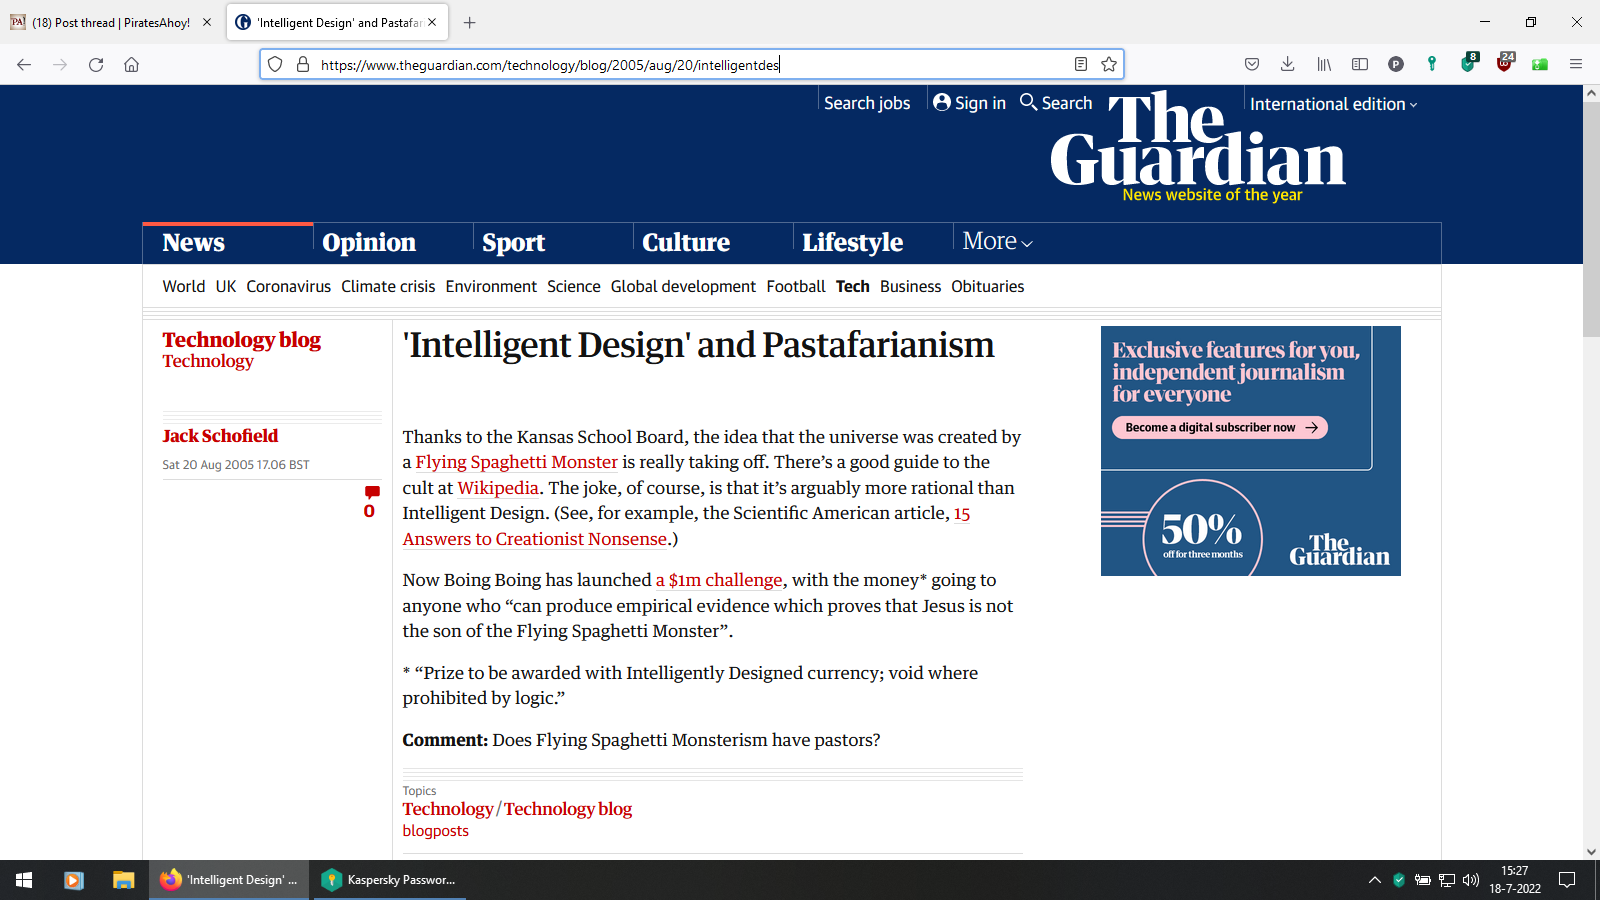Toggle reader view in address bar
The image size is (1600, 900).
(x=1081, y=65)
